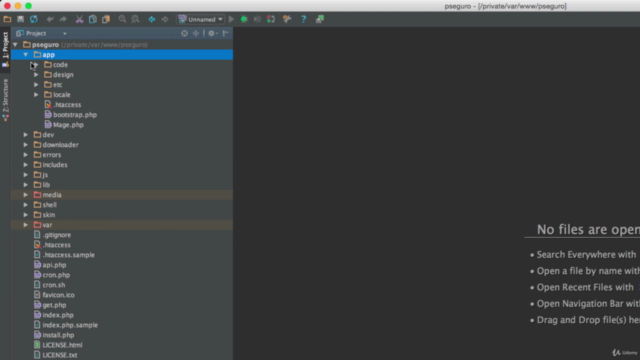Click the Collapse All icon in Project panel
640x360 pixels.
tap(196, 33)
